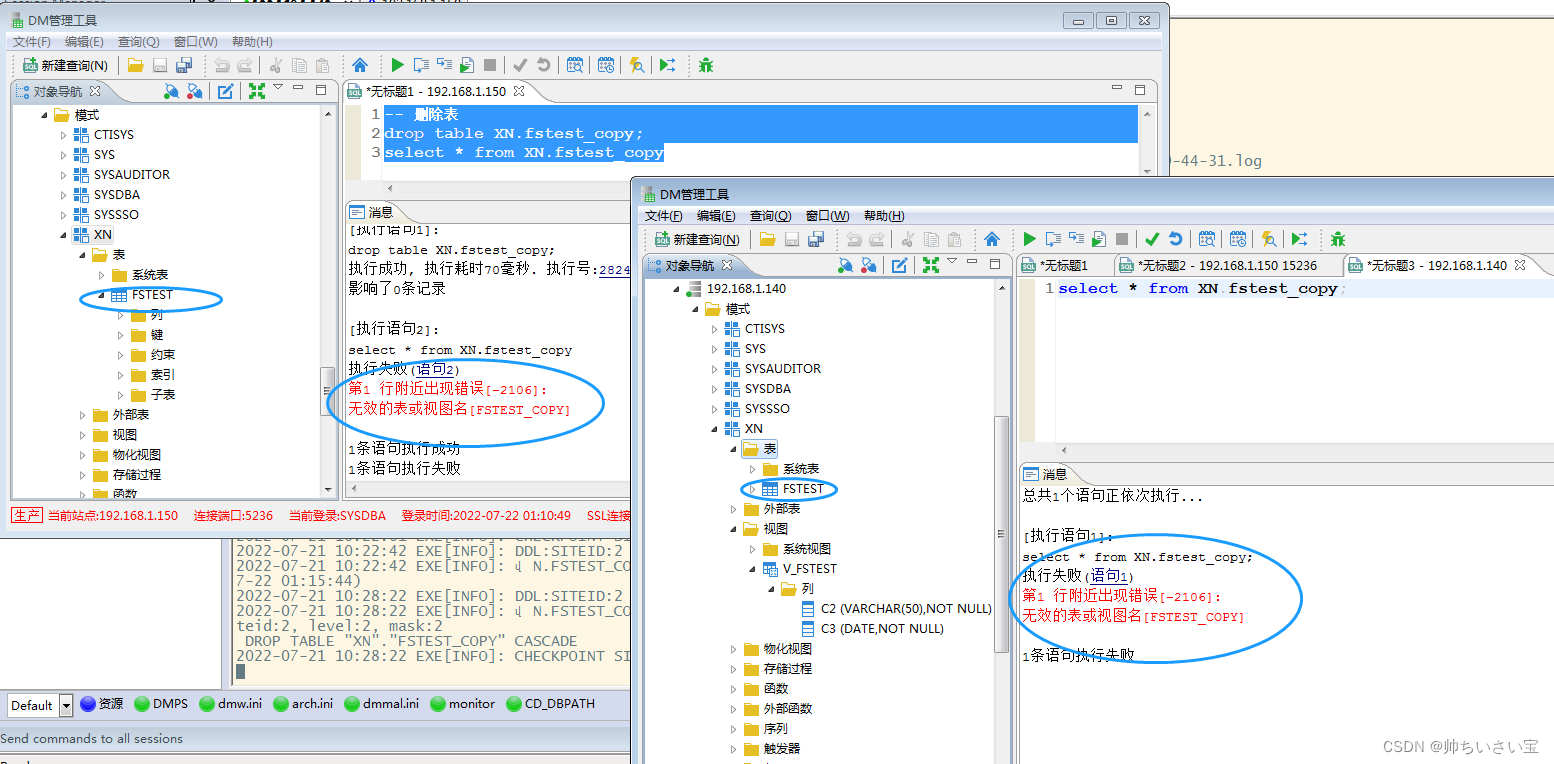
Task: Click the green expand arrows icon, front navigator
Action: [x=931, y=265]
